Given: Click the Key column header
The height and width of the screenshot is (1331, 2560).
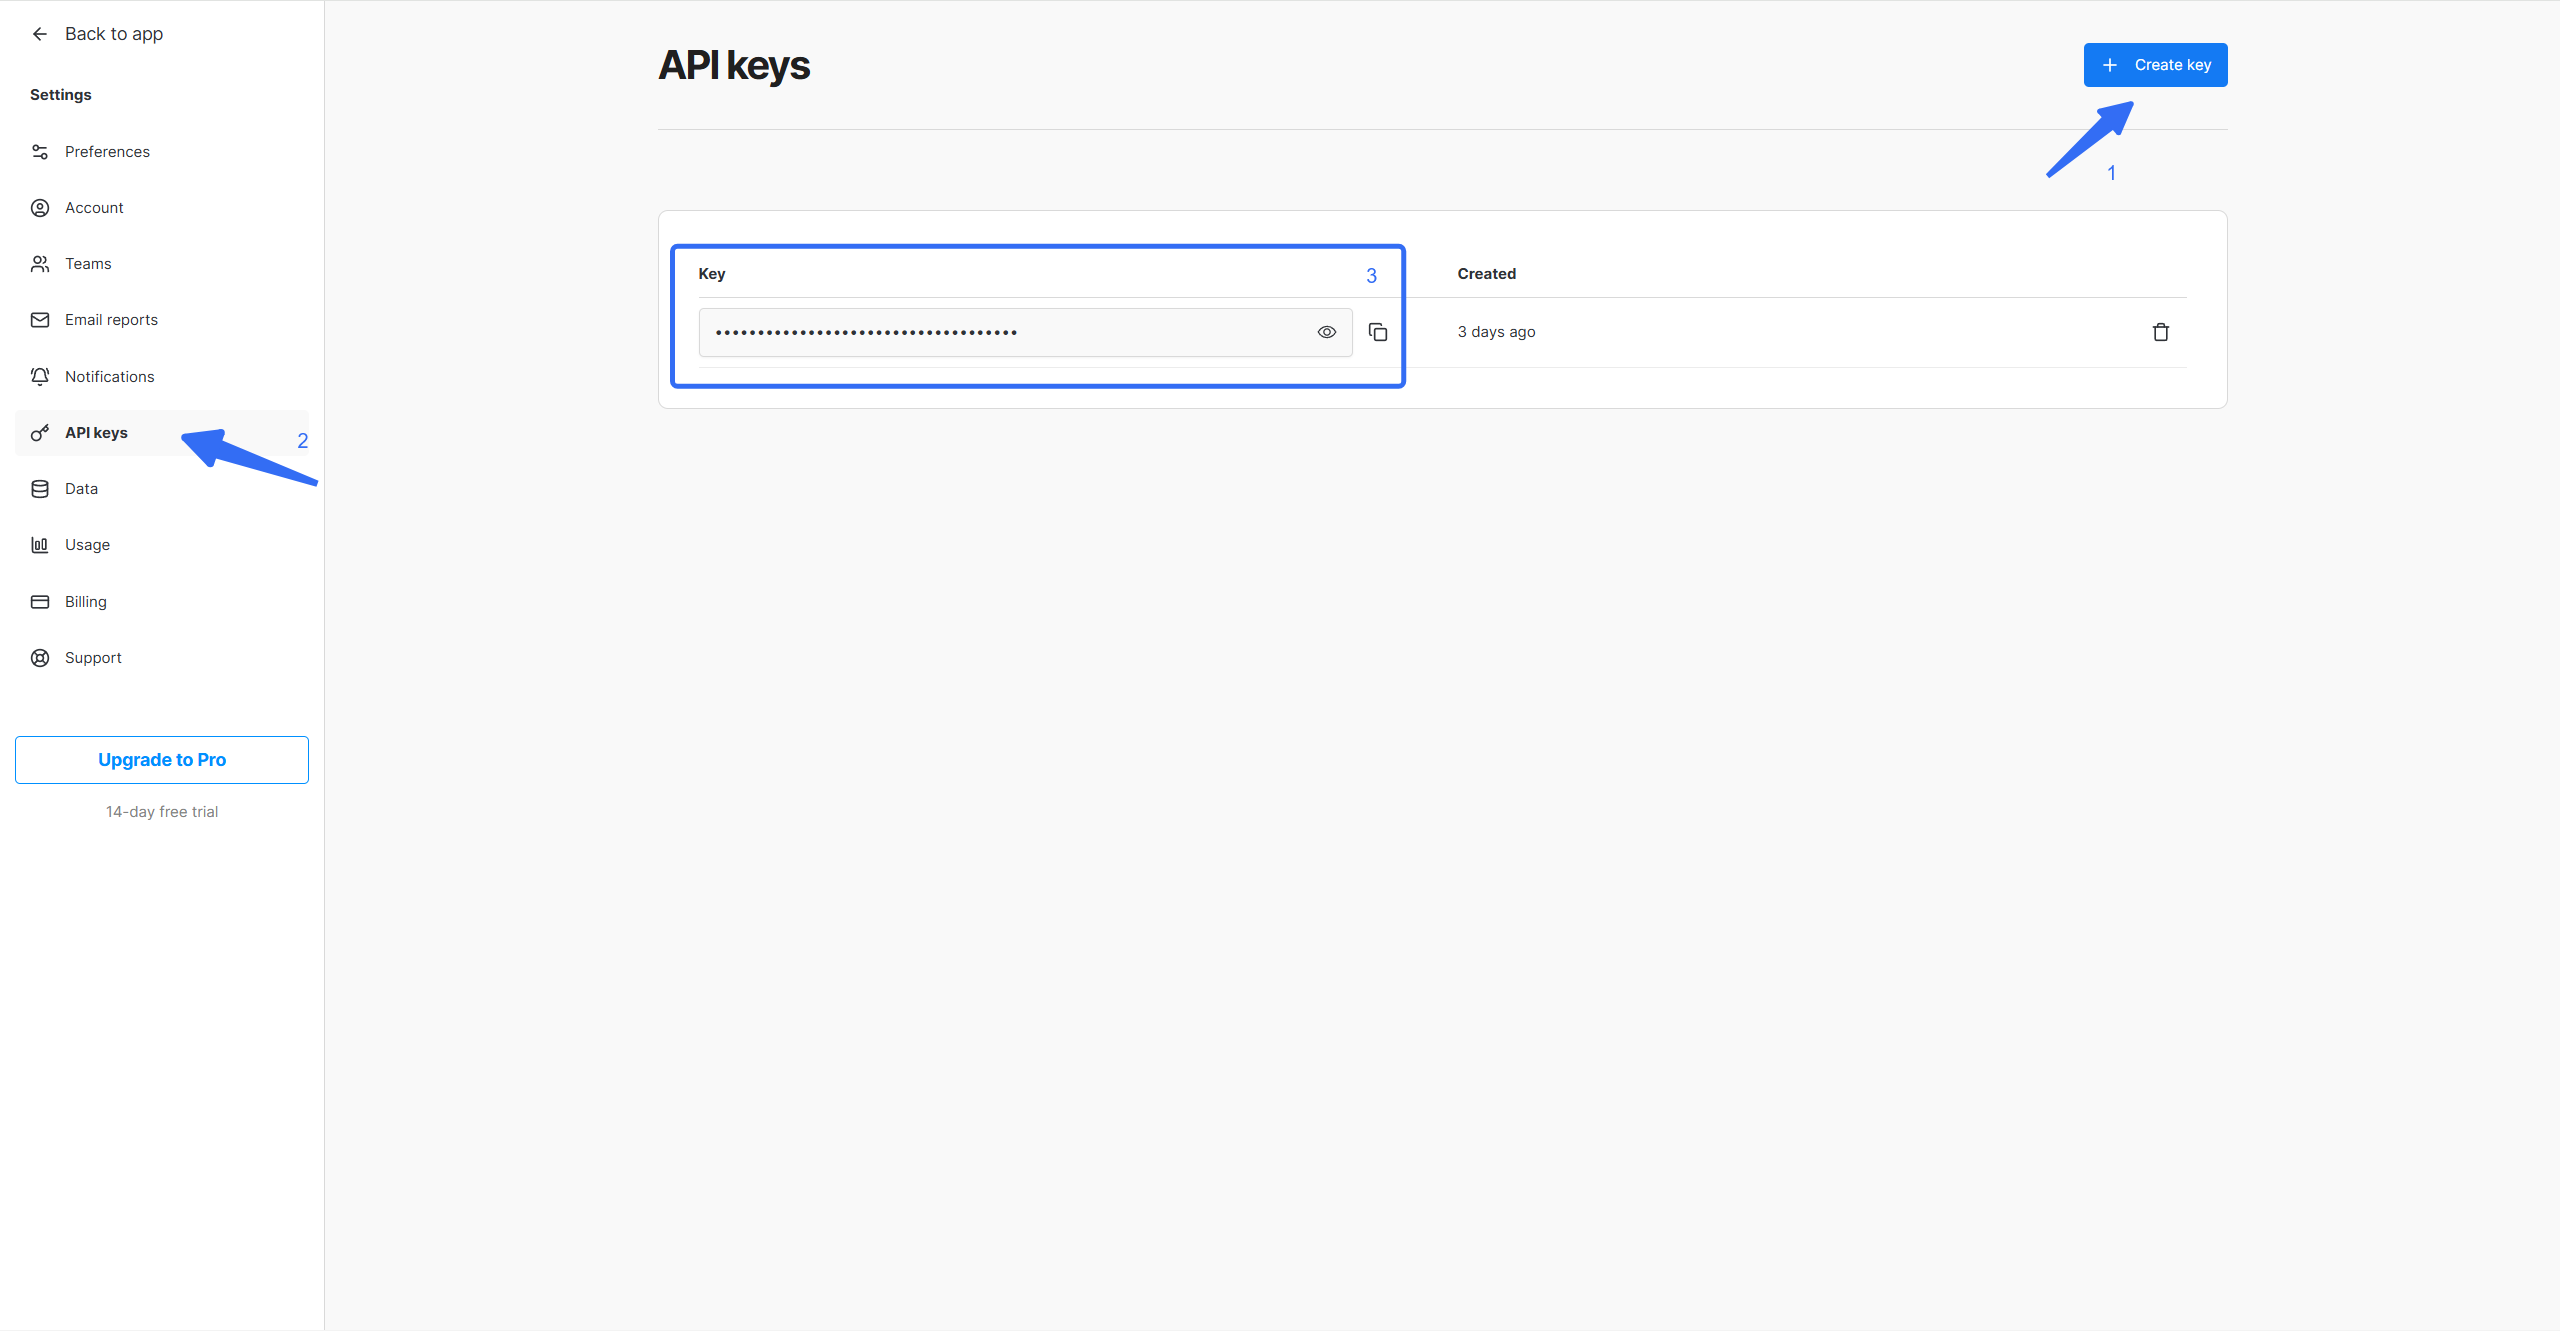Looking at the screenshot, I should coord(712,274).
